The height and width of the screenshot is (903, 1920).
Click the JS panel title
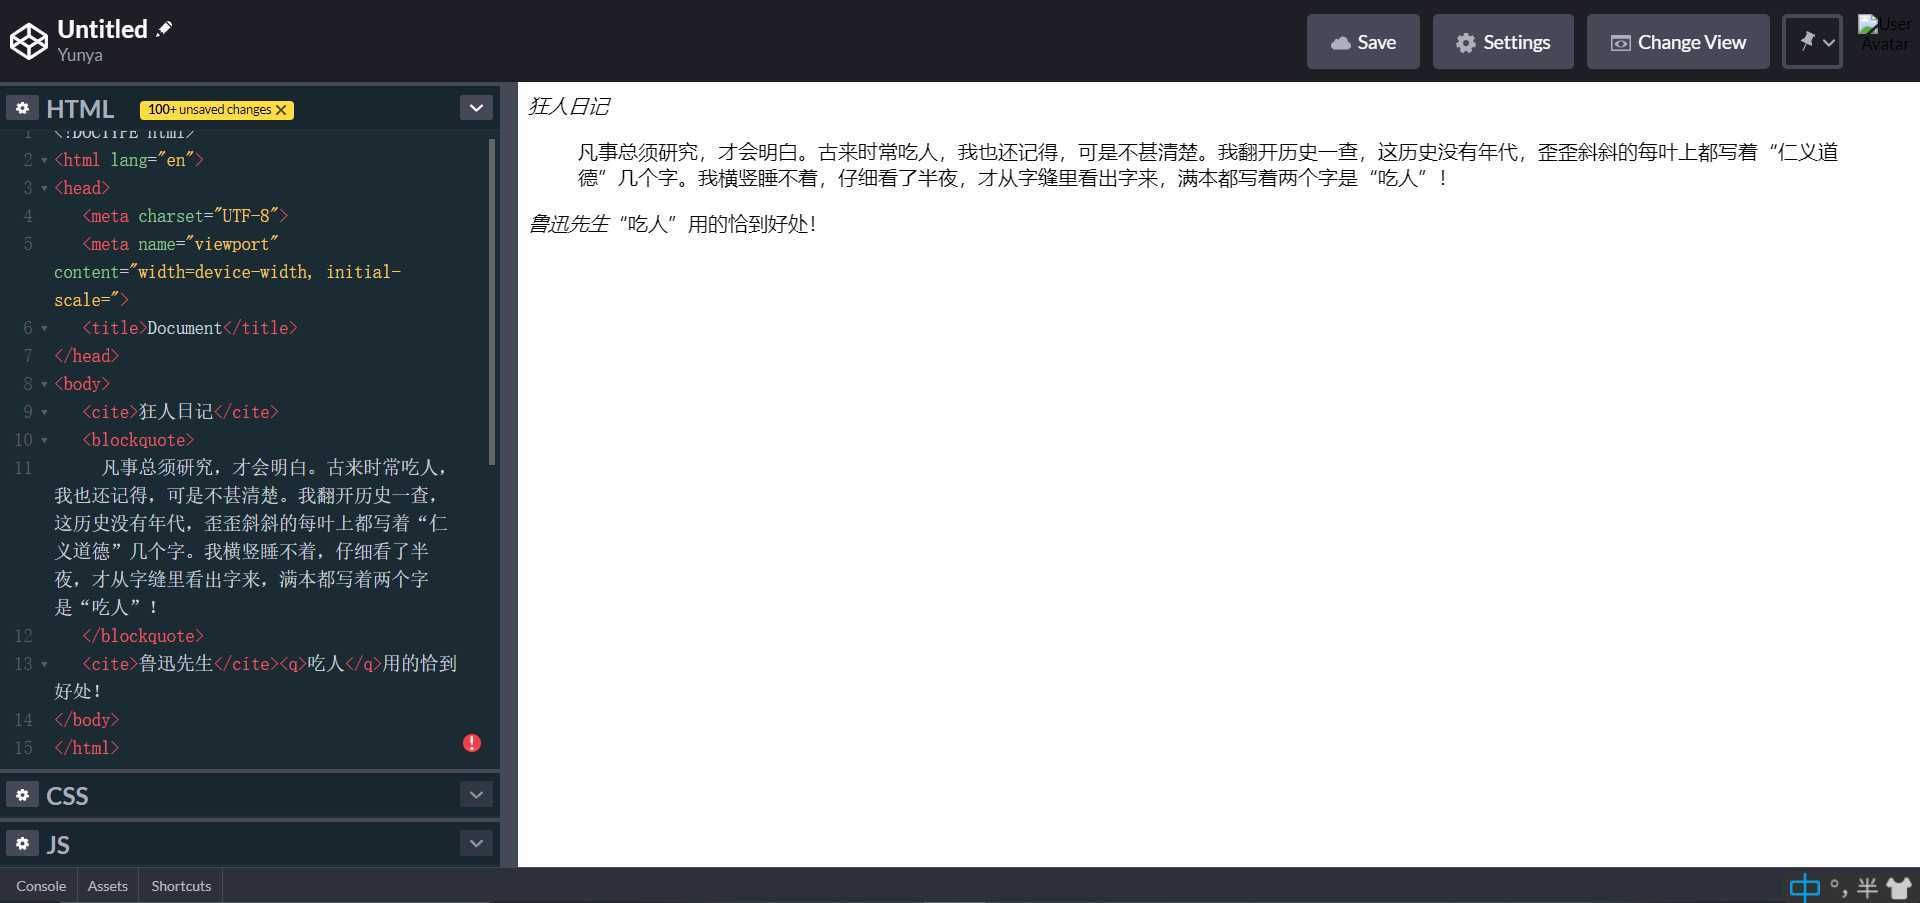tap(58, 845)
